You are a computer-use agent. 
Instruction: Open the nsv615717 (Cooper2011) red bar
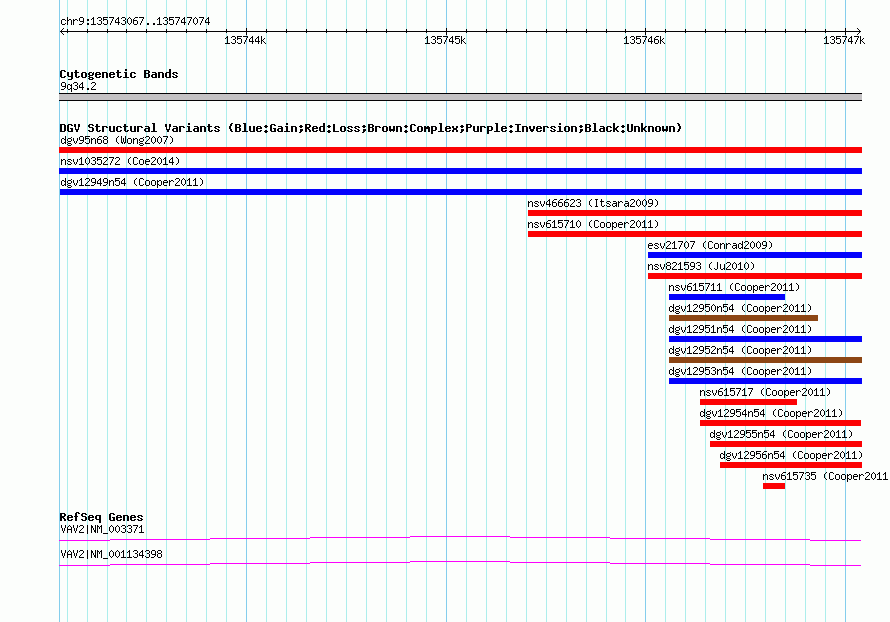point(748,402)
